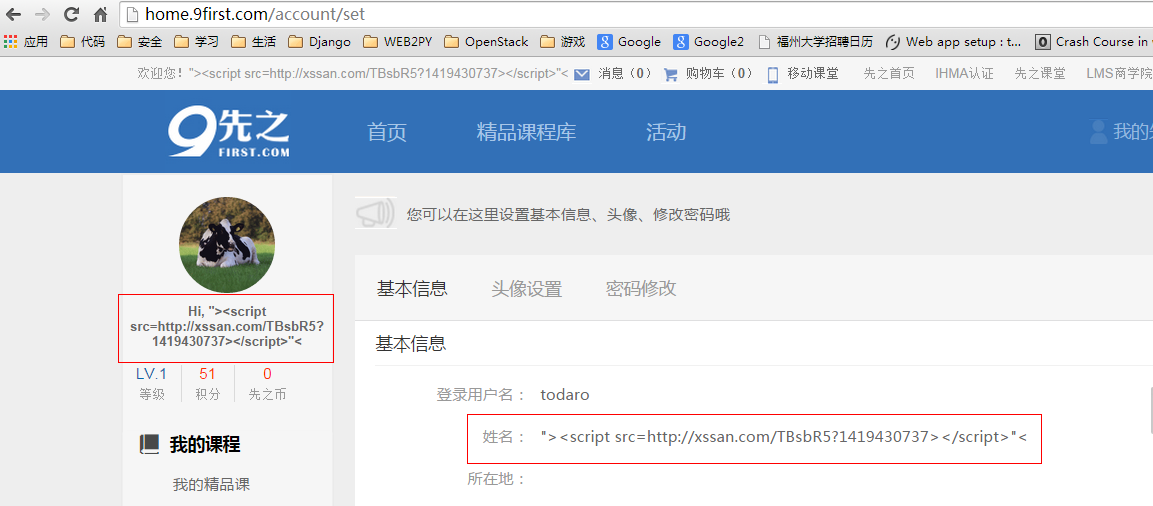Click the mobile phone icon for 移动课堂
Screen dimensions: 1153x506
(x=773, y=74)
